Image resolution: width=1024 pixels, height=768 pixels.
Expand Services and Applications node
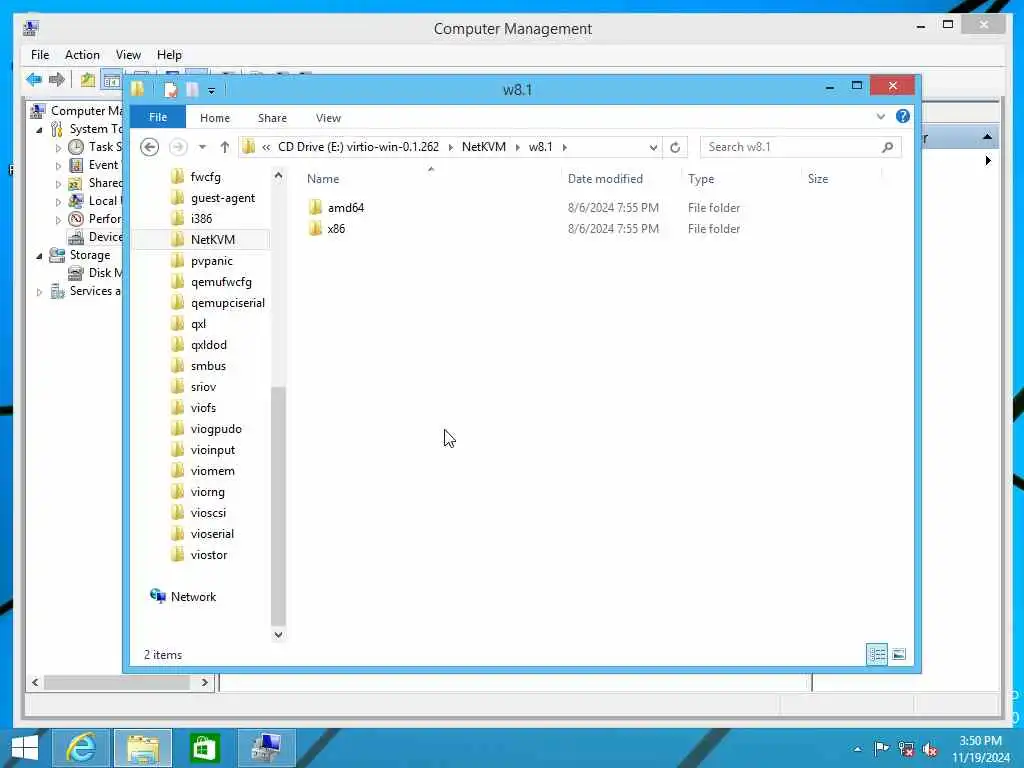39,292
